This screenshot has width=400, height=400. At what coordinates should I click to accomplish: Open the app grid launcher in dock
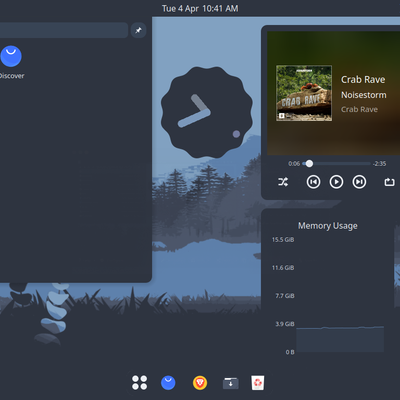[139, 383]
